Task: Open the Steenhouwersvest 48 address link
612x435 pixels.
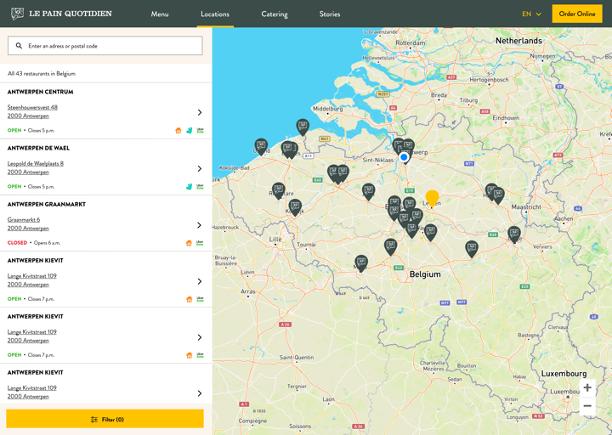Action: coord(32,107)
